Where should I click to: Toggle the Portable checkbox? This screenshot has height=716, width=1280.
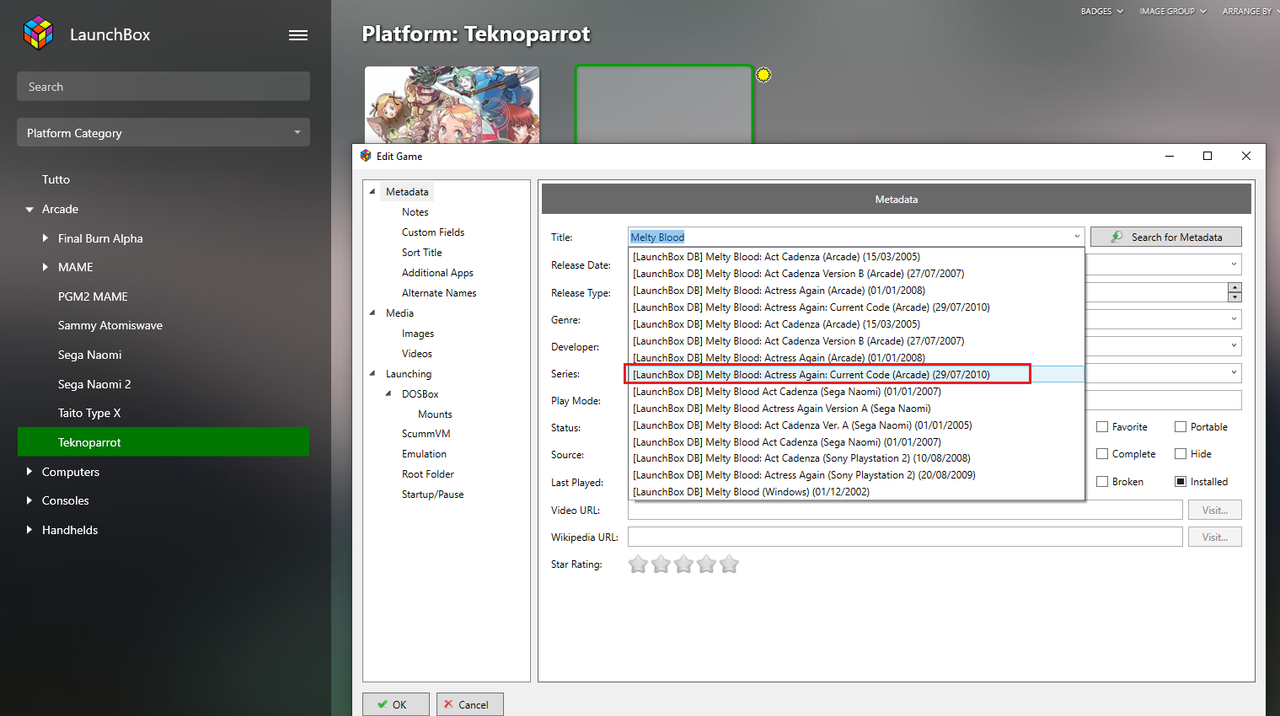pyautogui.click(x=1180, y=427)
